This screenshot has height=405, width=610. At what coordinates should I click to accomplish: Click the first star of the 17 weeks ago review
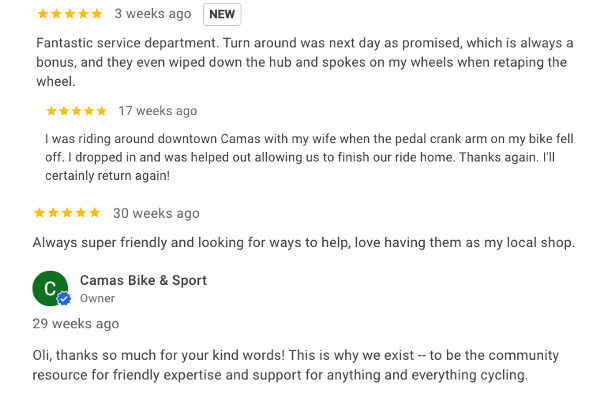coord(52,111)
